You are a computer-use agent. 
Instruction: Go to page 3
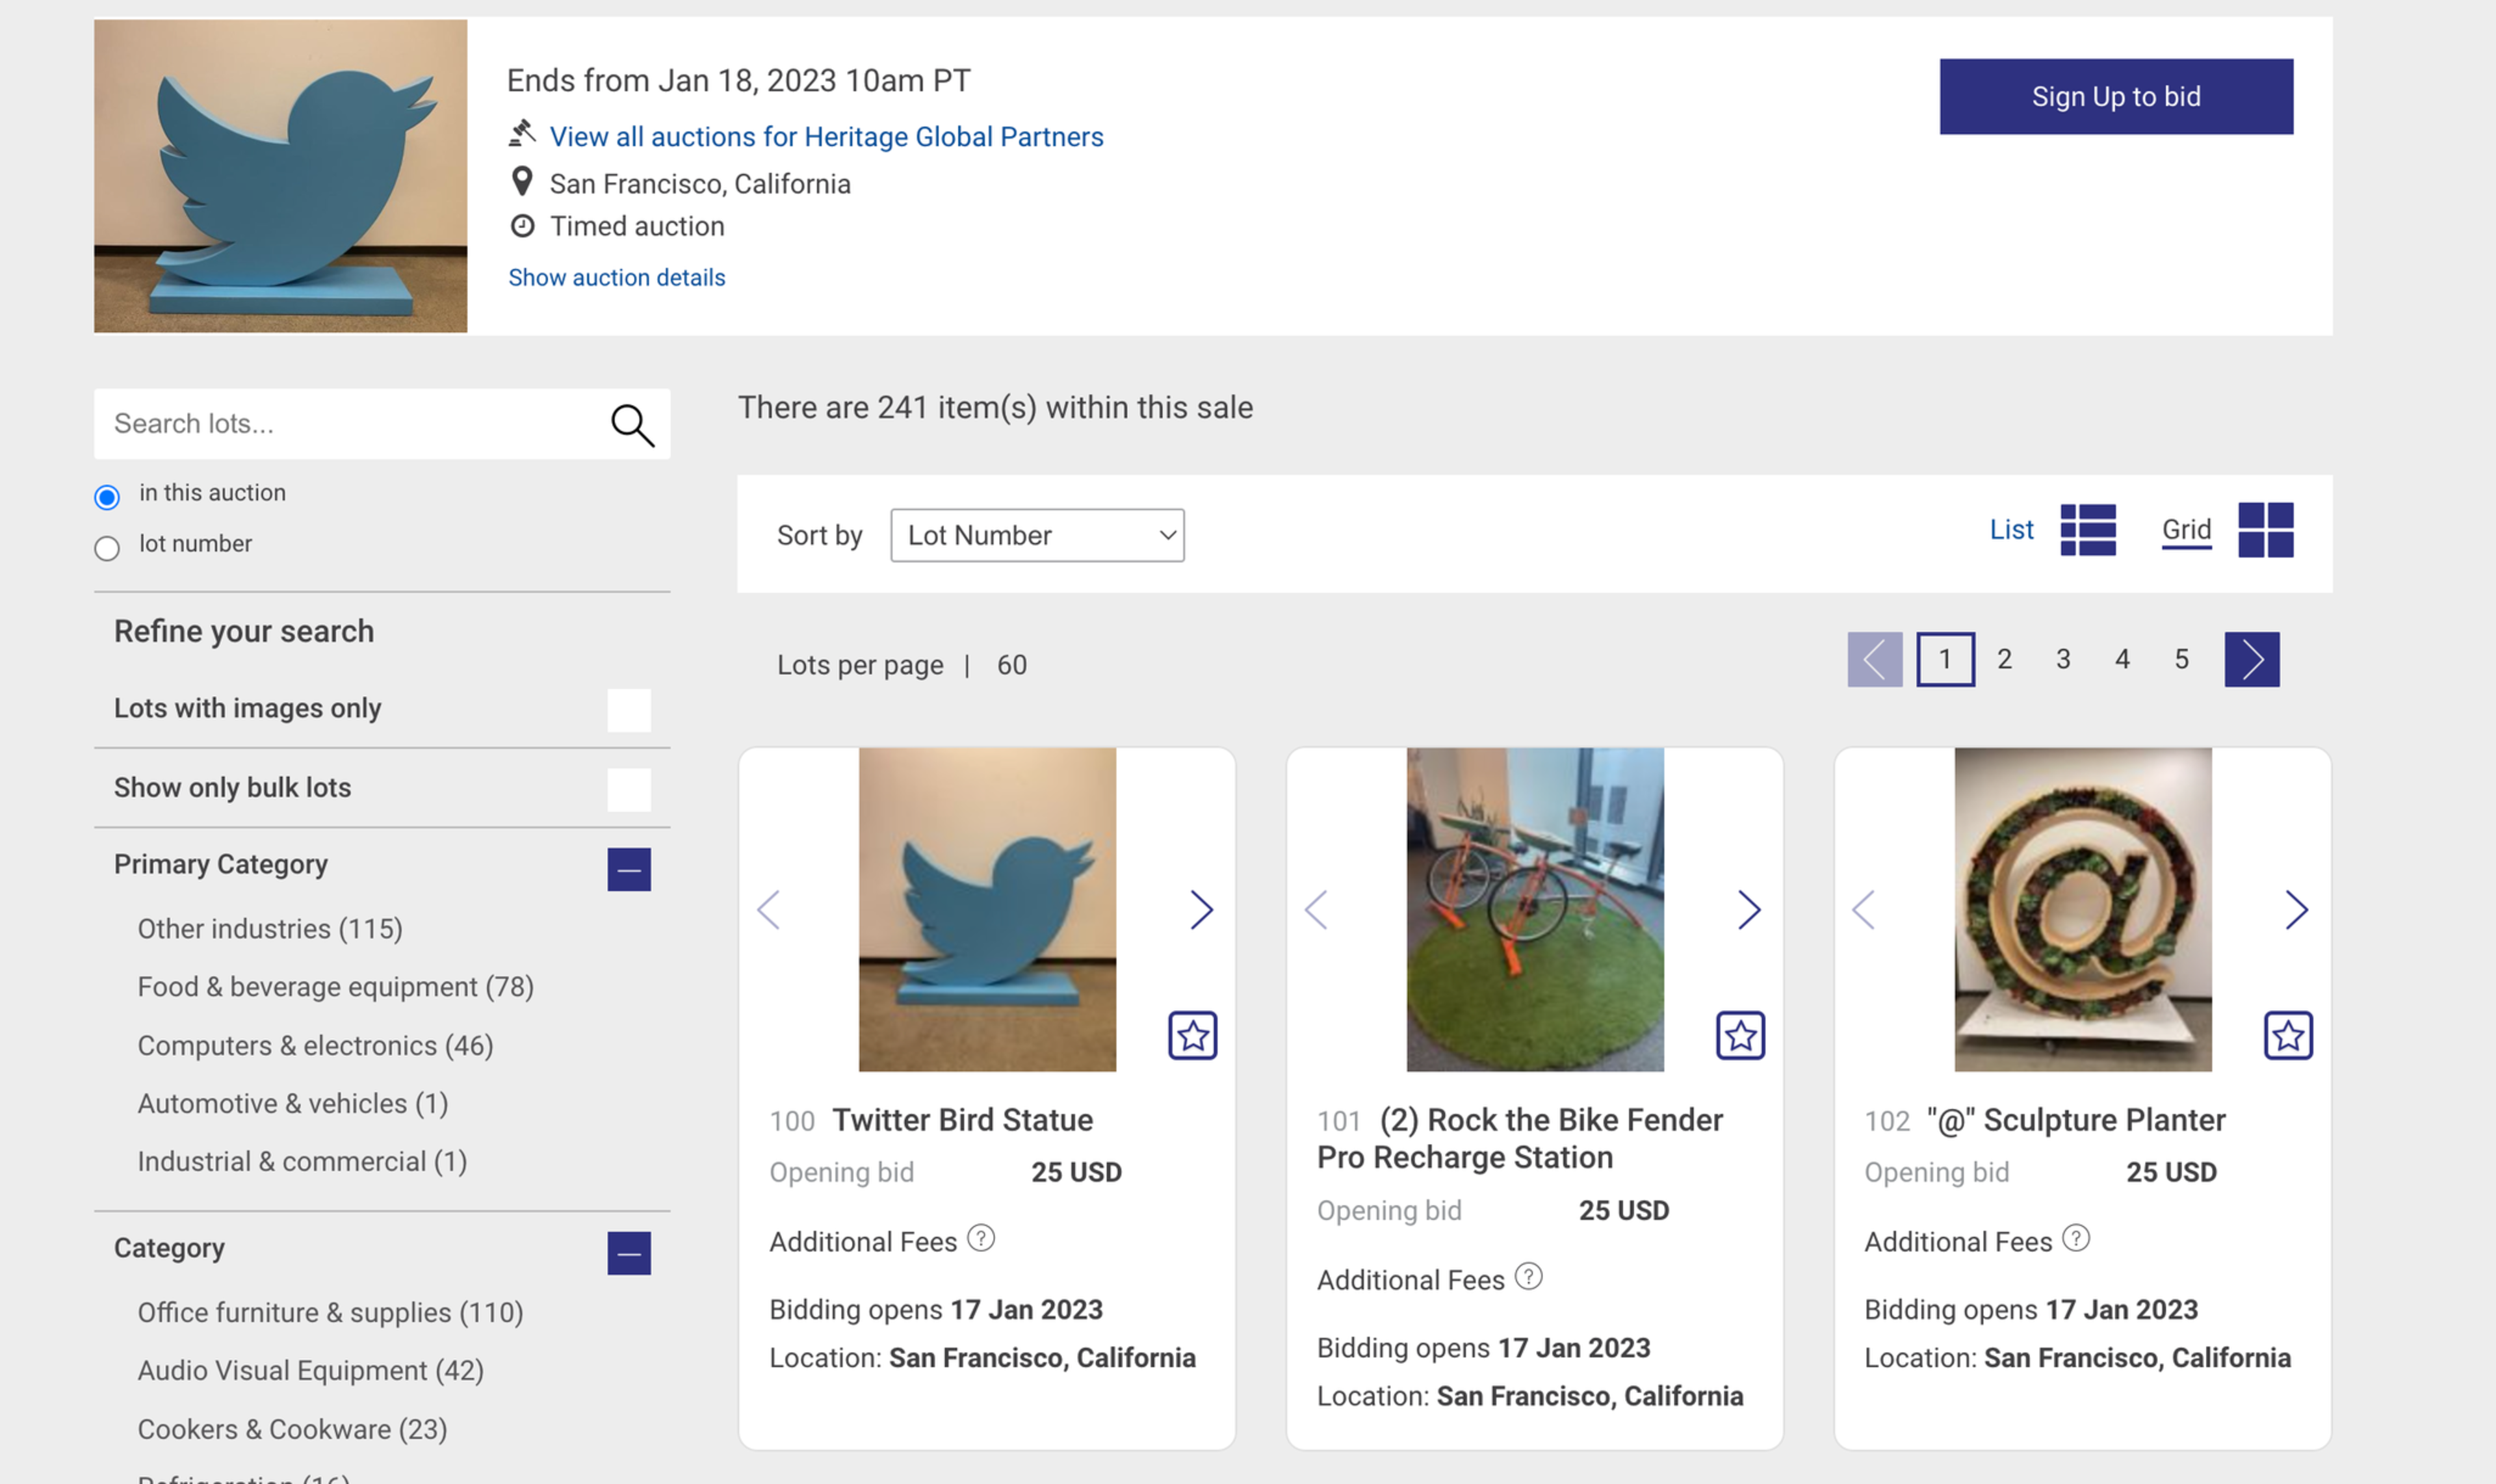pos(2063,659)
